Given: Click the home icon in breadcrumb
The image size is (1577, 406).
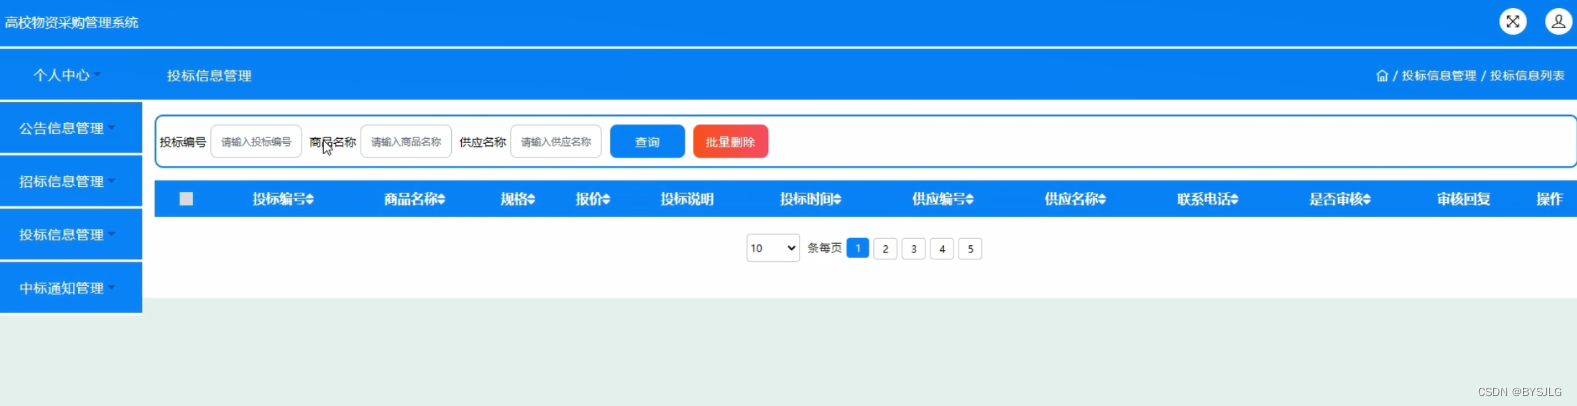Looking at the screenshot, I should (x=1382, y=76).
